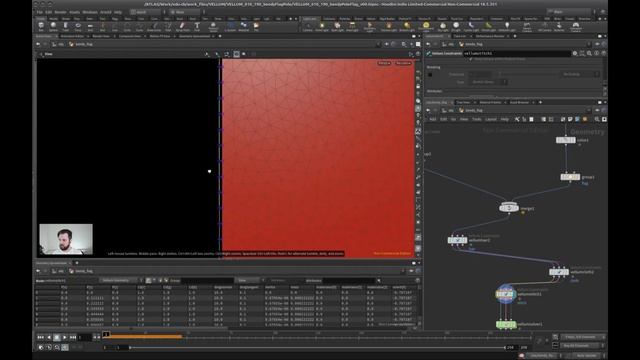Screen dimensions: 640x360
Task: Open the No Scaling dropdown
Action: tap(580, 74)
